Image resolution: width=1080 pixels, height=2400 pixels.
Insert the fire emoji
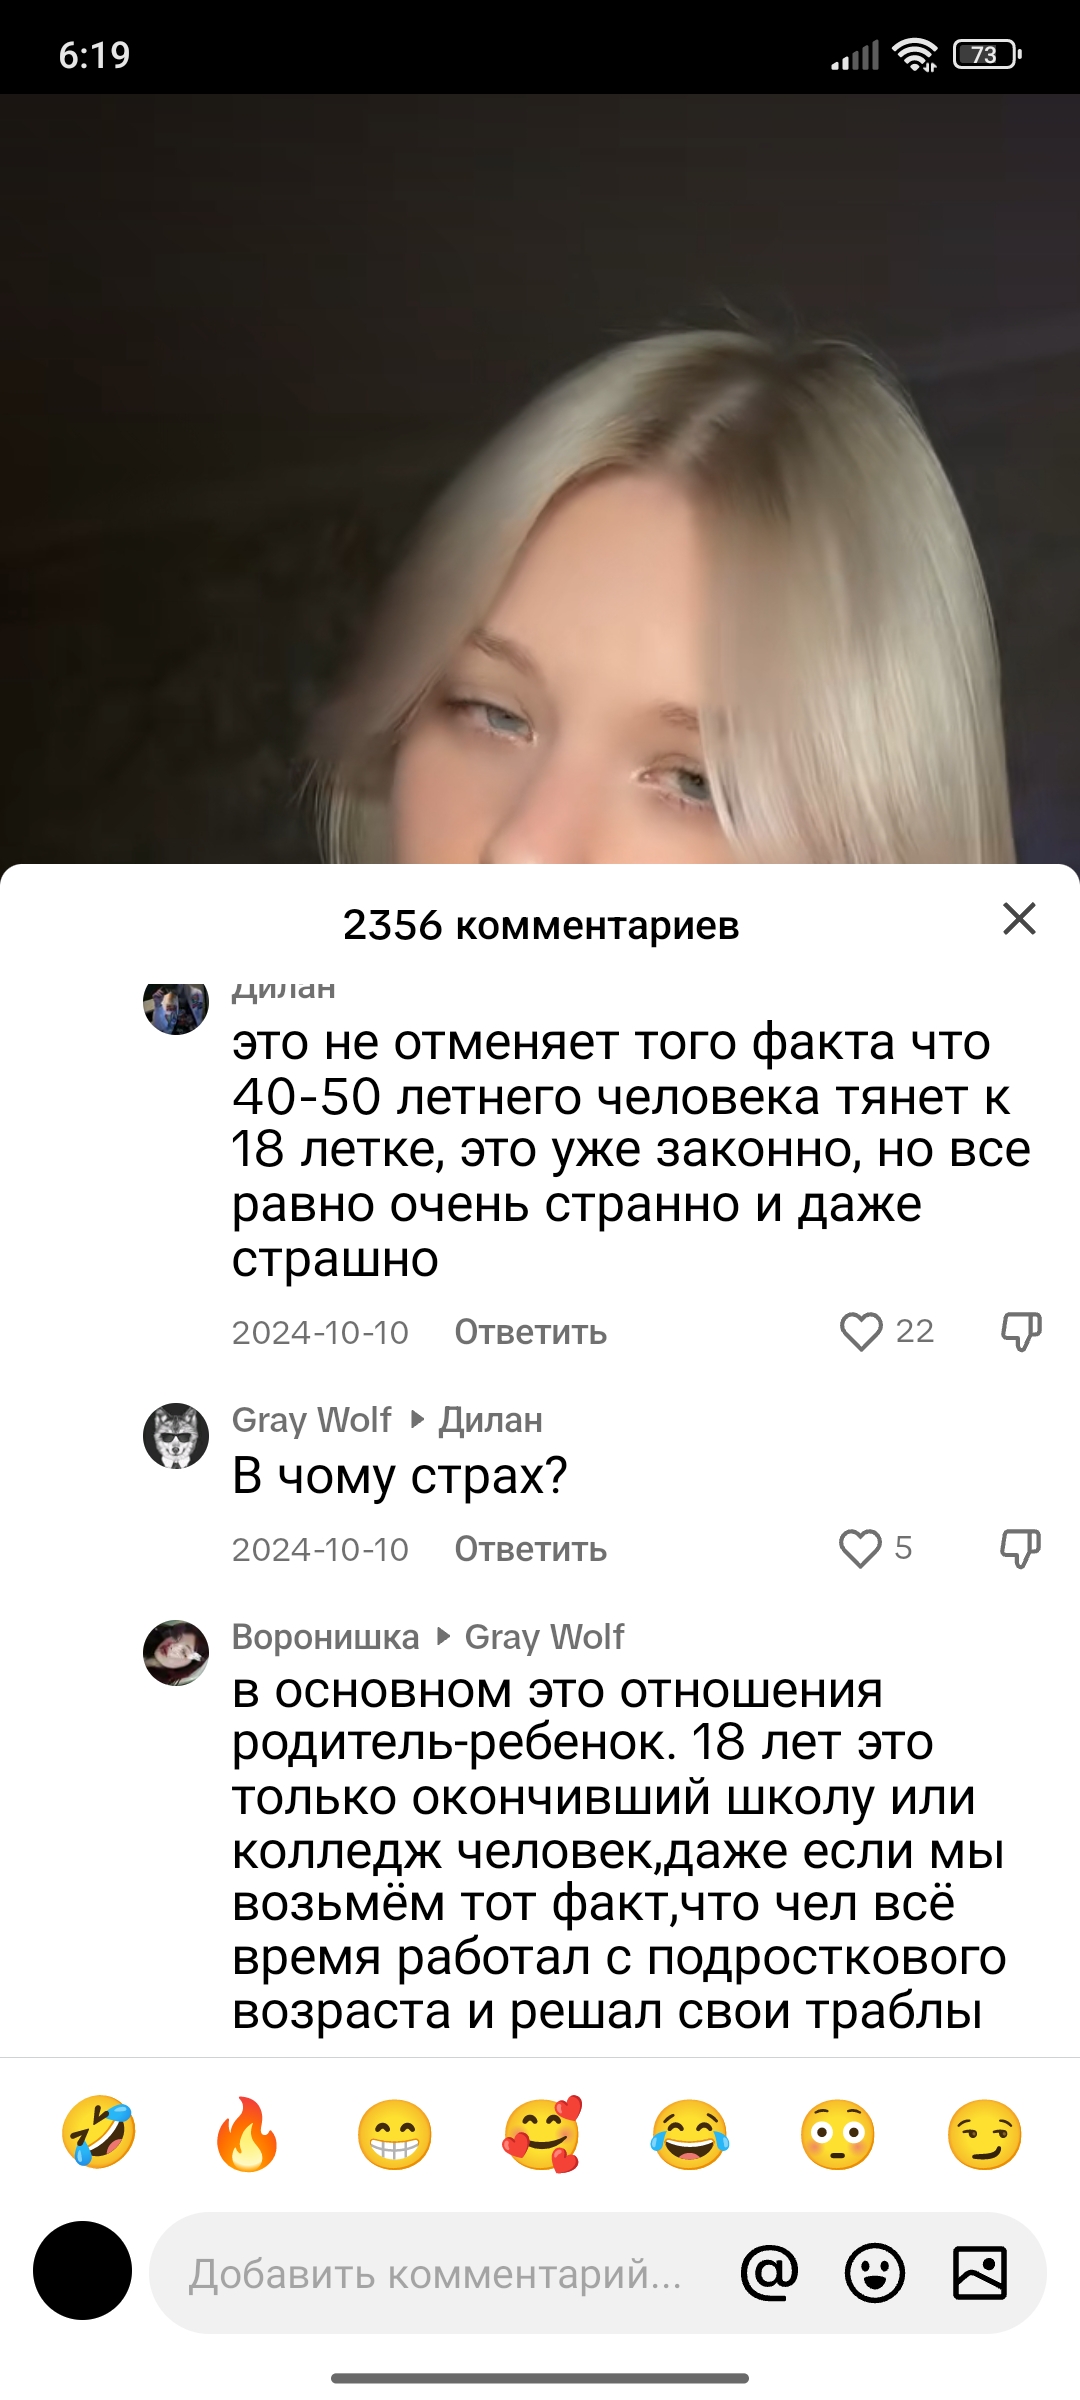[247, 2133]
